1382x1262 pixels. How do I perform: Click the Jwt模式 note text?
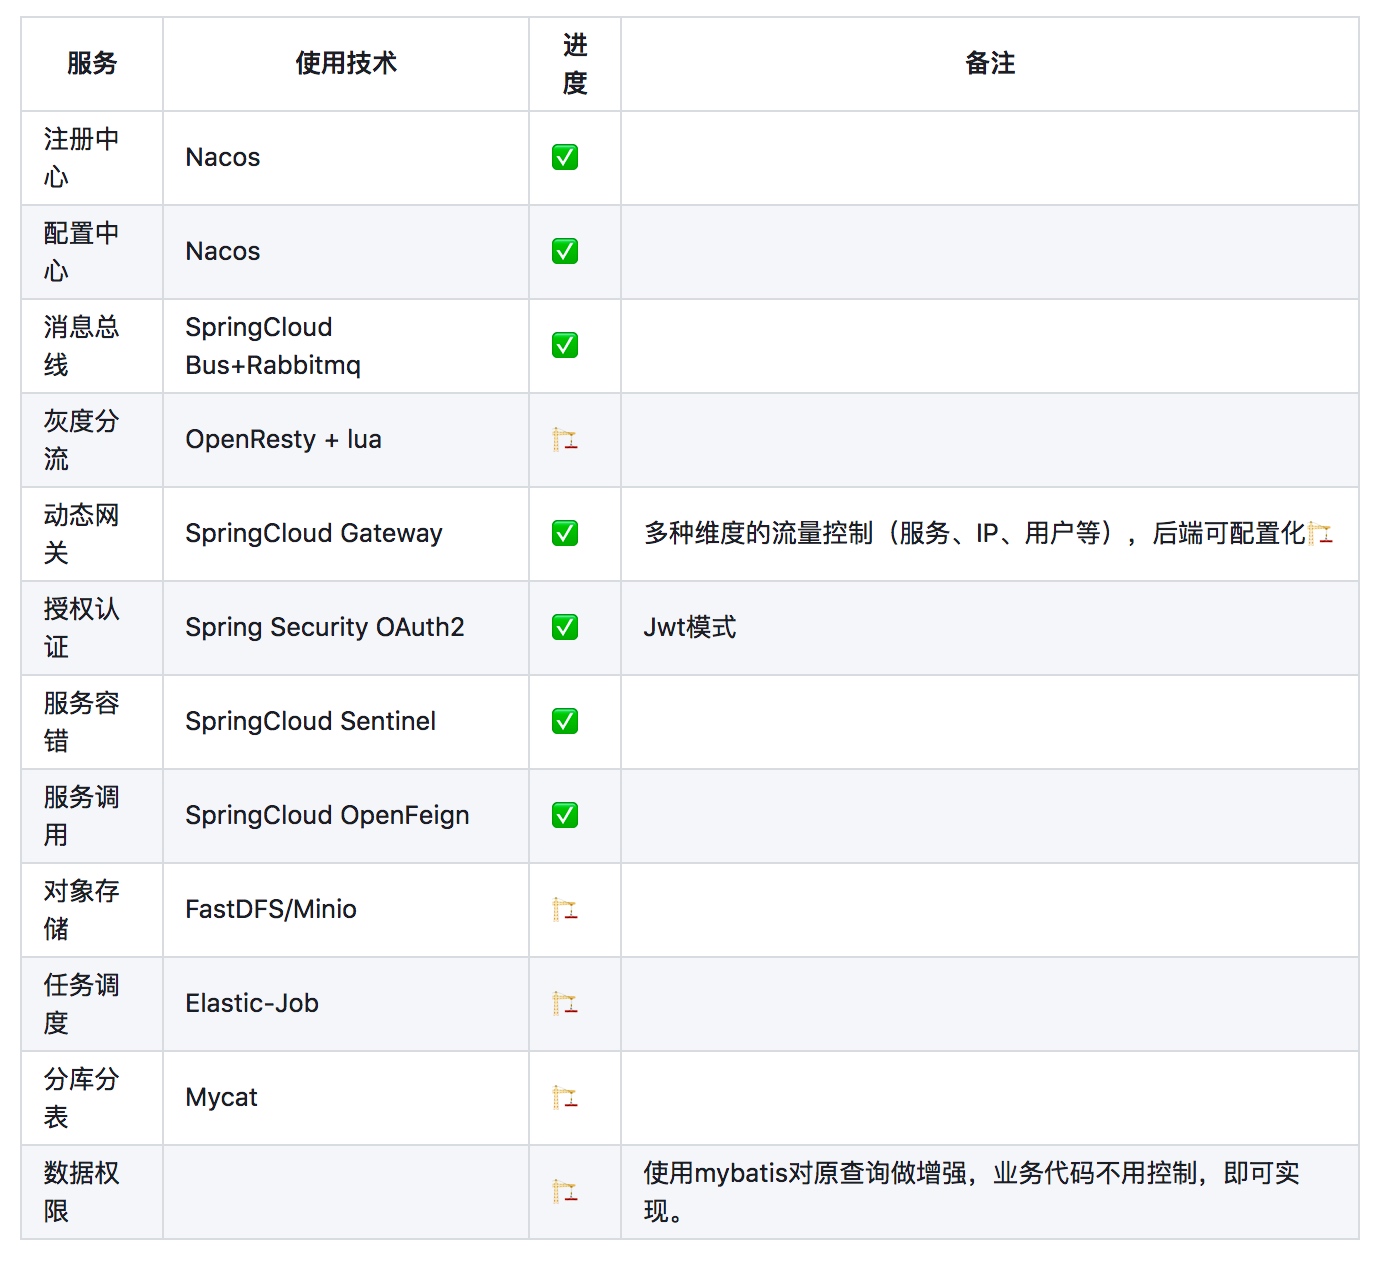click(x=690, y=628)
